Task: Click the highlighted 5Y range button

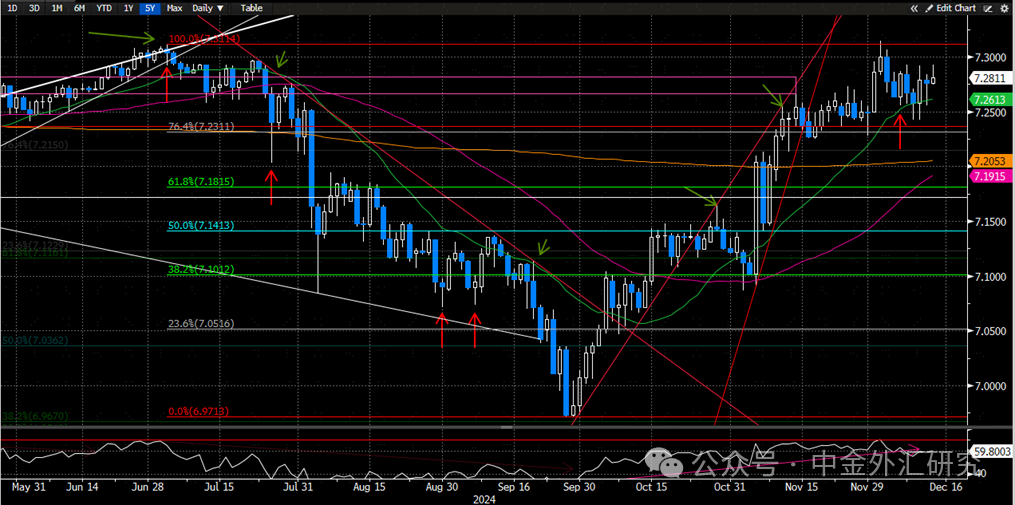Action: point(150,8)
